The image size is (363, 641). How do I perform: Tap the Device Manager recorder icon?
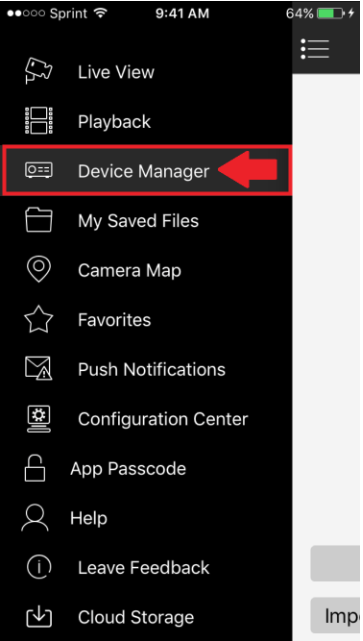point(38,170)
